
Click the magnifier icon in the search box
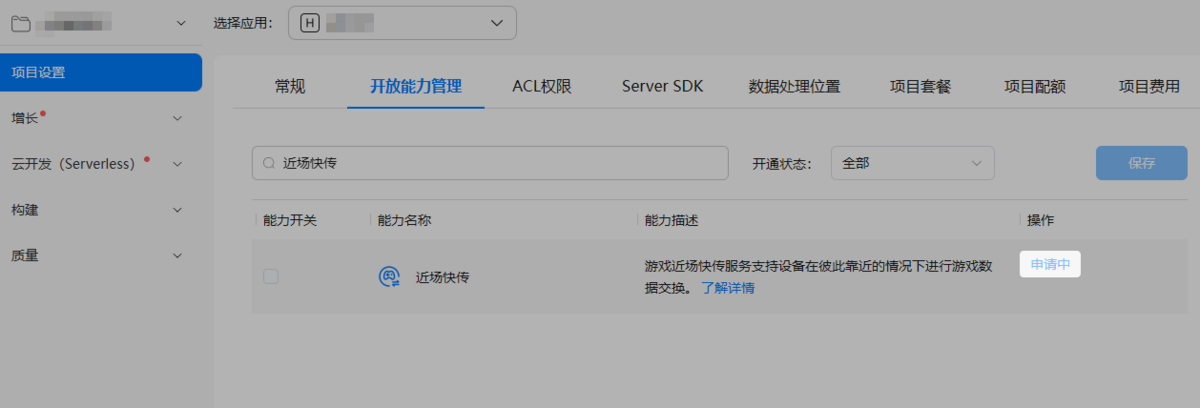(x=269, y=163)
